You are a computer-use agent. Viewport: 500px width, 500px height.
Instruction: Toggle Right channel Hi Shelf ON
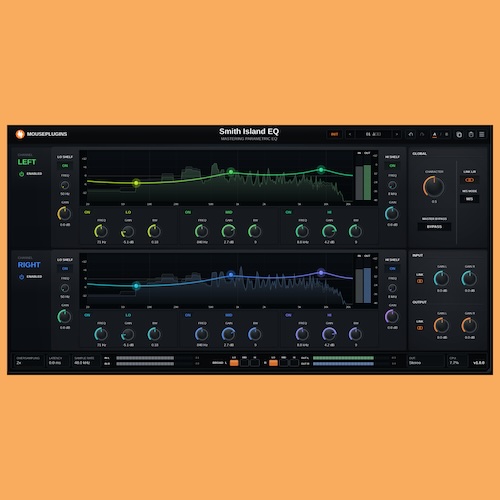click(392, 268)
